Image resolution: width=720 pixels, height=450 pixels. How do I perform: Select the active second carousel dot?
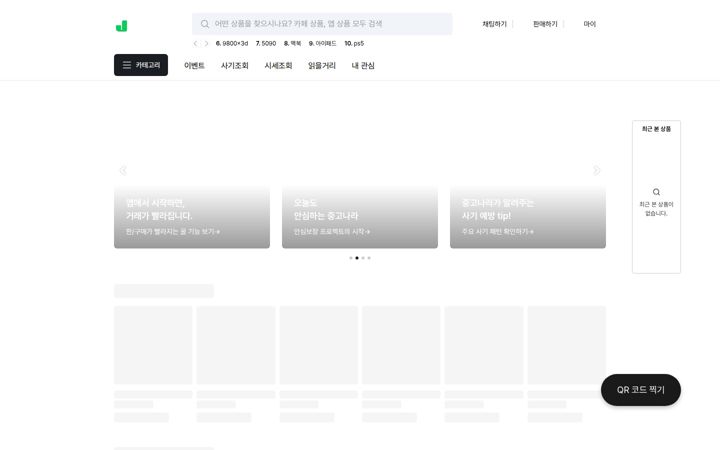tap(357, 258)
